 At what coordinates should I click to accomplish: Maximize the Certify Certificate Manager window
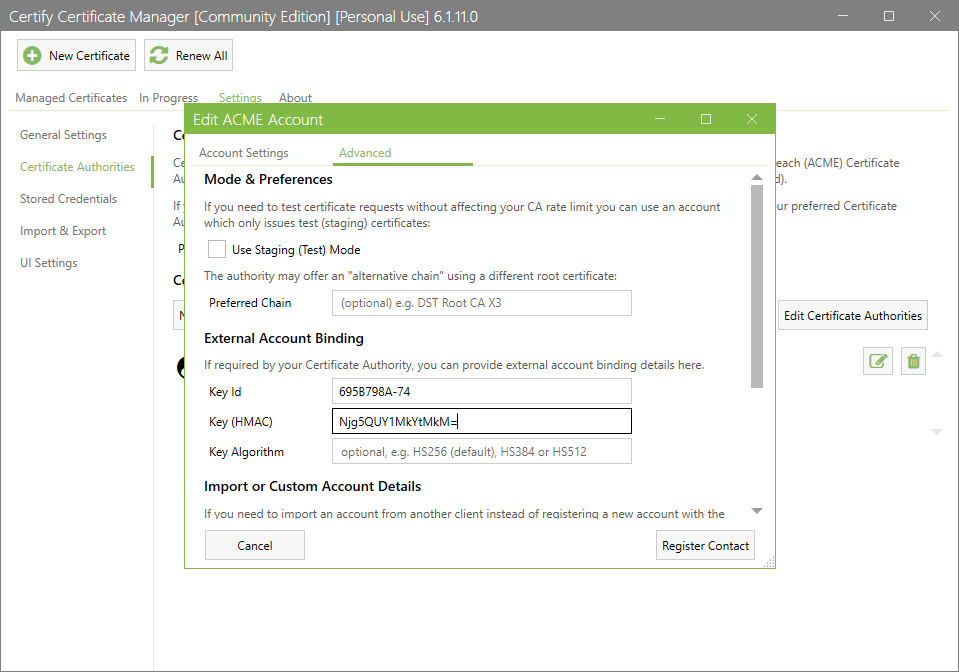(x=889, y=16)
